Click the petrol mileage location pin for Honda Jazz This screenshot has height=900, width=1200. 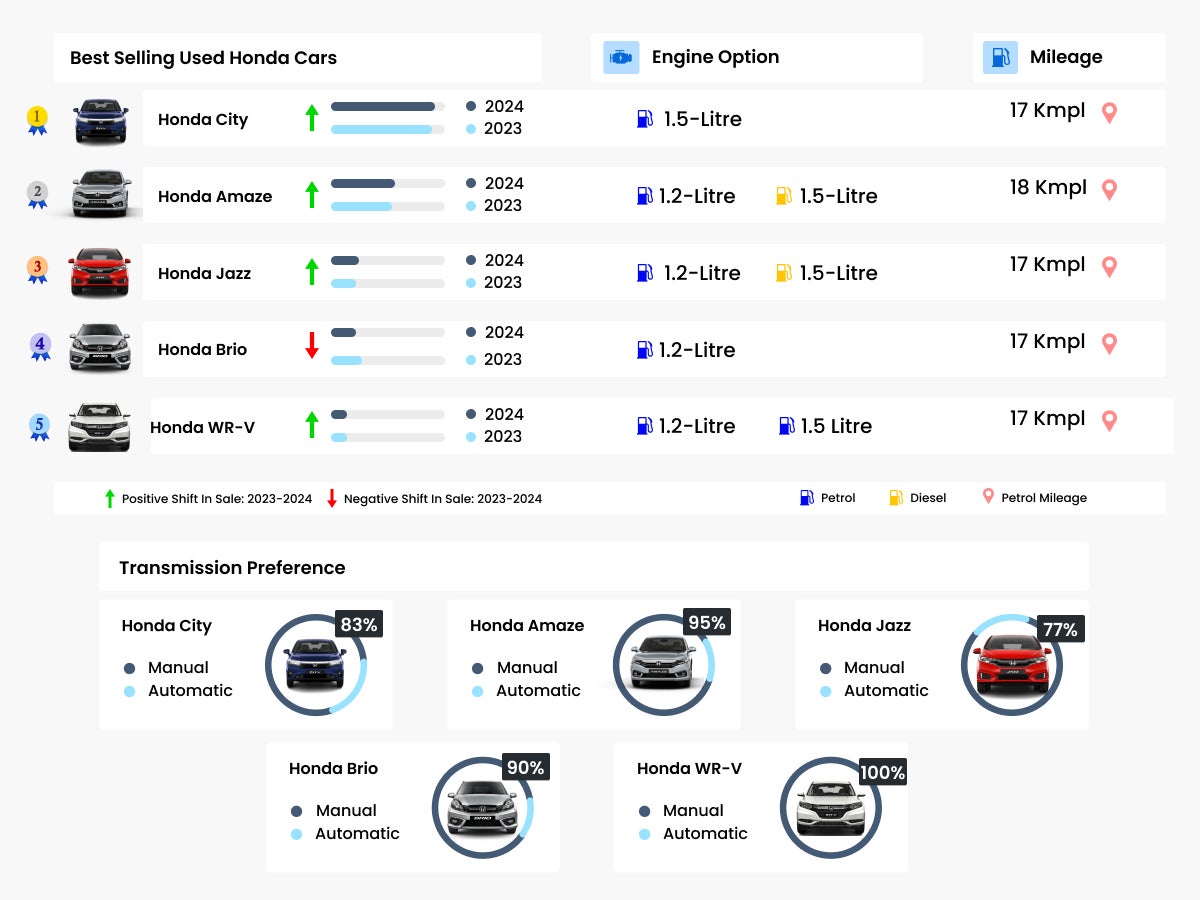pos(1108,266)
